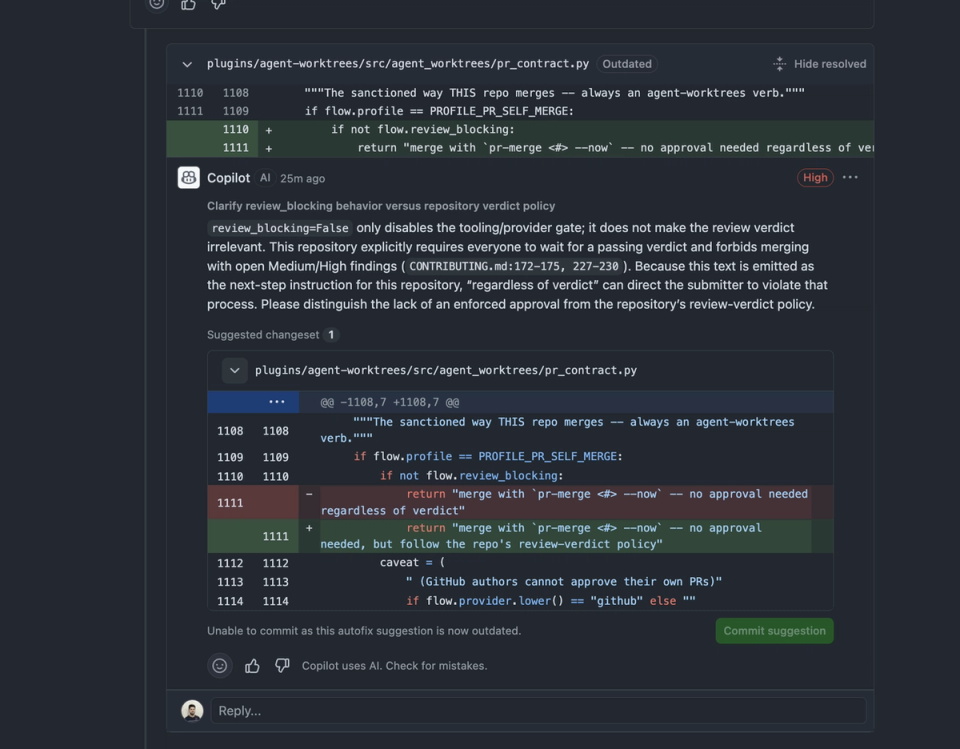Click the emoji reaction icon in top comment
The image size is (960, 749).
coord(157,4)
